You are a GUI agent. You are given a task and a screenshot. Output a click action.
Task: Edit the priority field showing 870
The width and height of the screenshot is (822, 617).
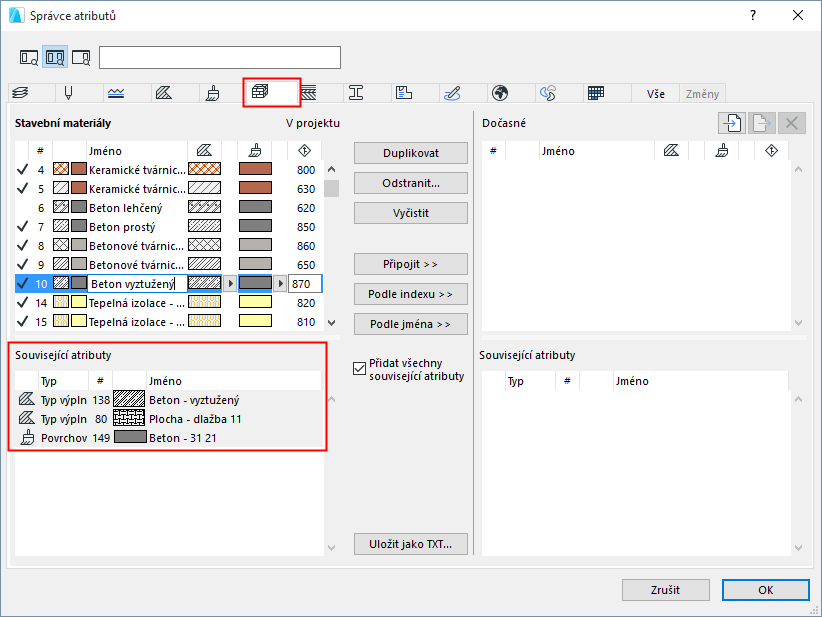point(305,284)
